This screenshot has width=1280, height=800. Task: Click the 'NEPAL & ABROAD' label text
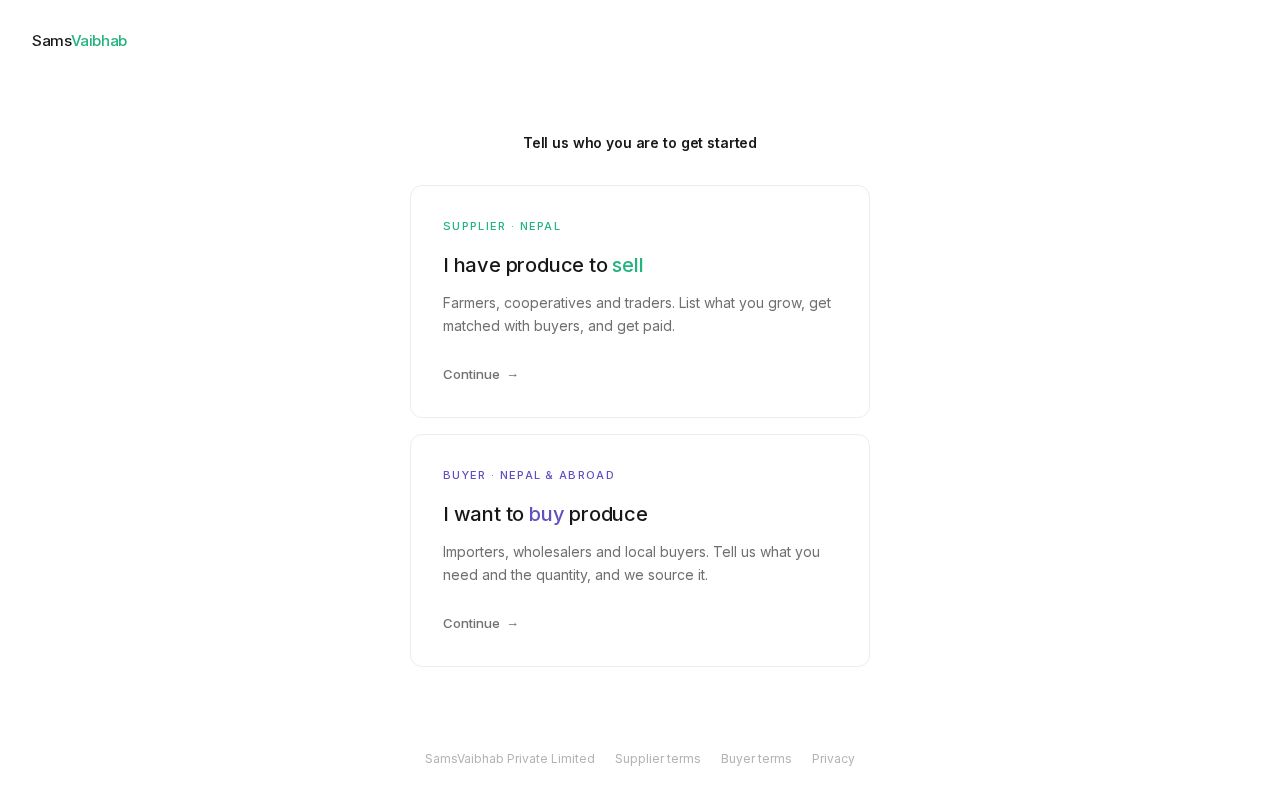point(557,475)
